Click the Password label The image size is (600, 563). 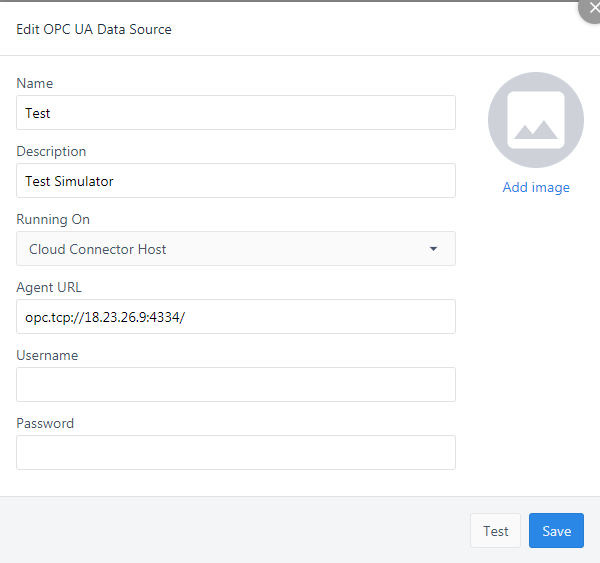pyautogui.click(x=45, y=424)
